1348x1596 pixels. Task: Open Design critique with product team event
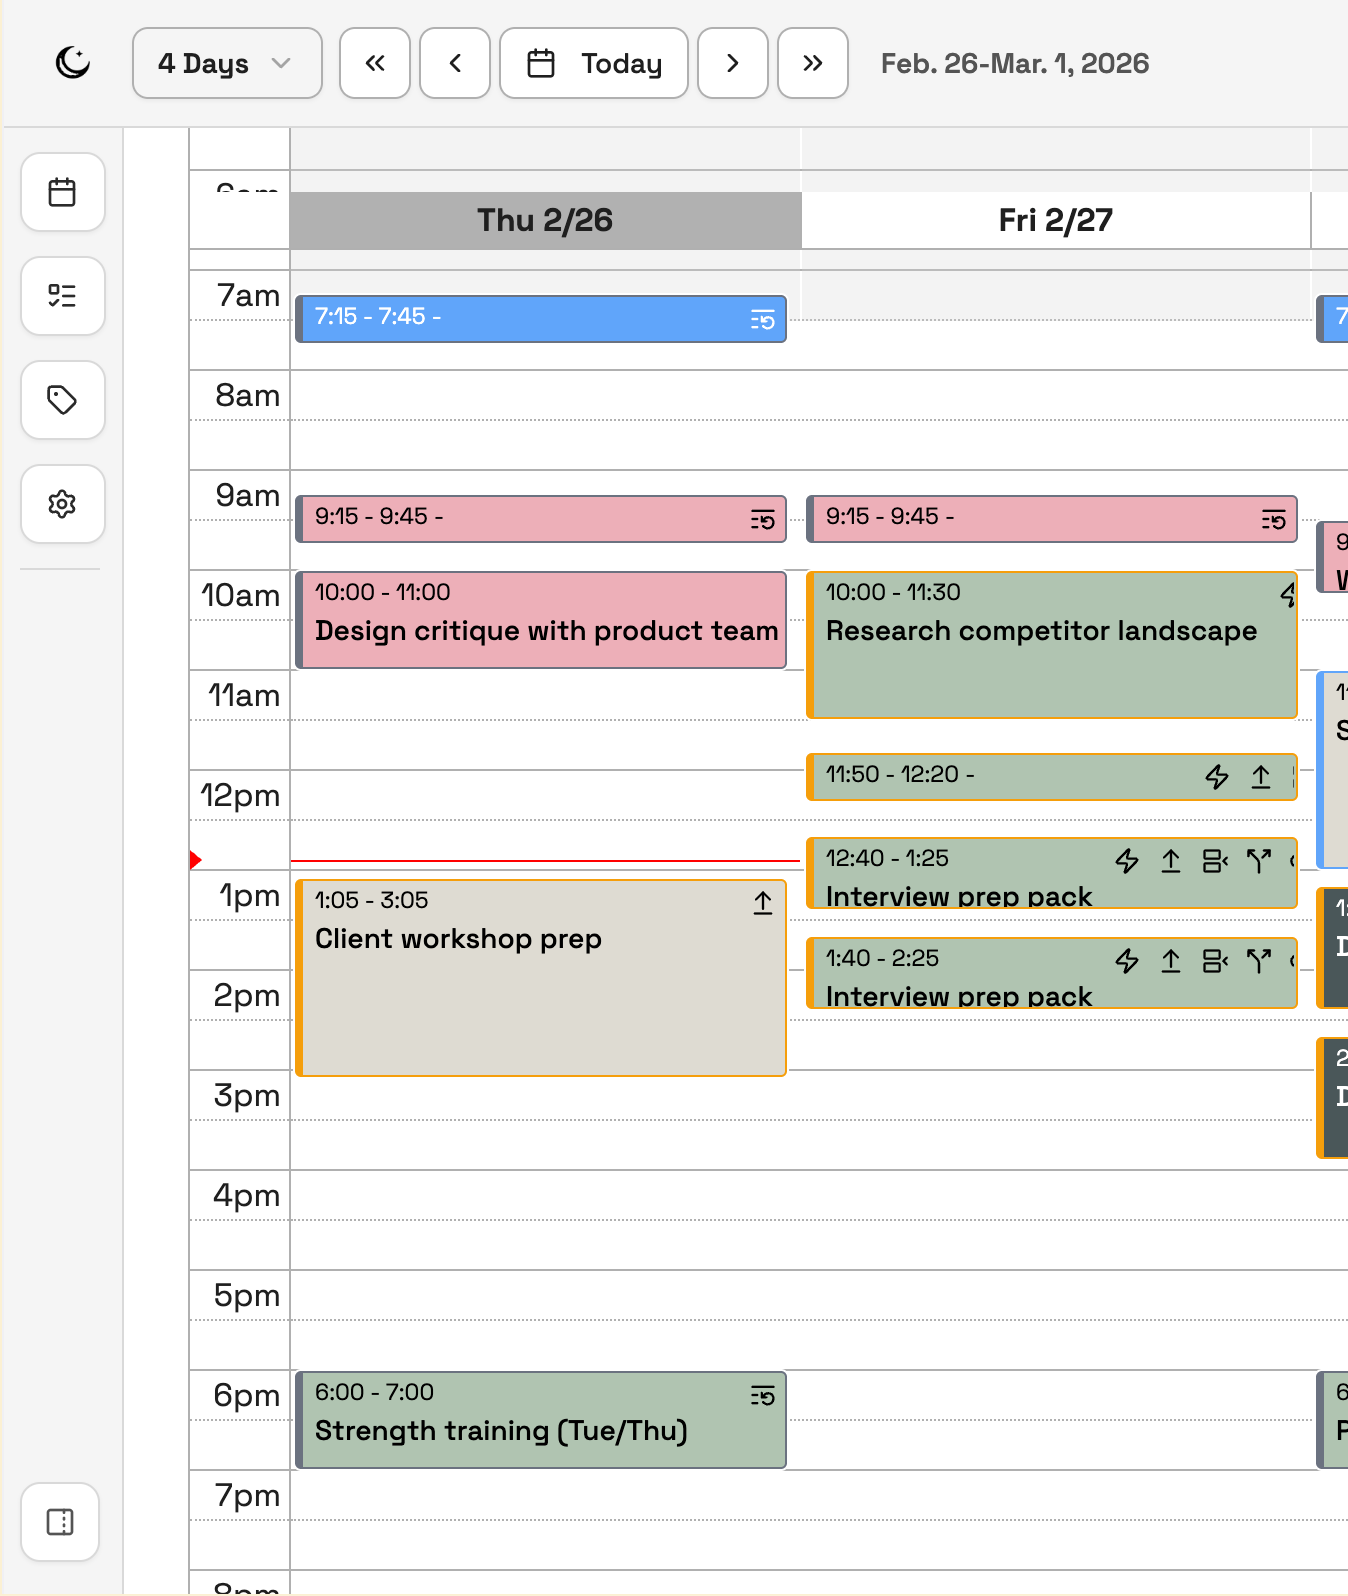pyautogui.click(x=545, y=630)
